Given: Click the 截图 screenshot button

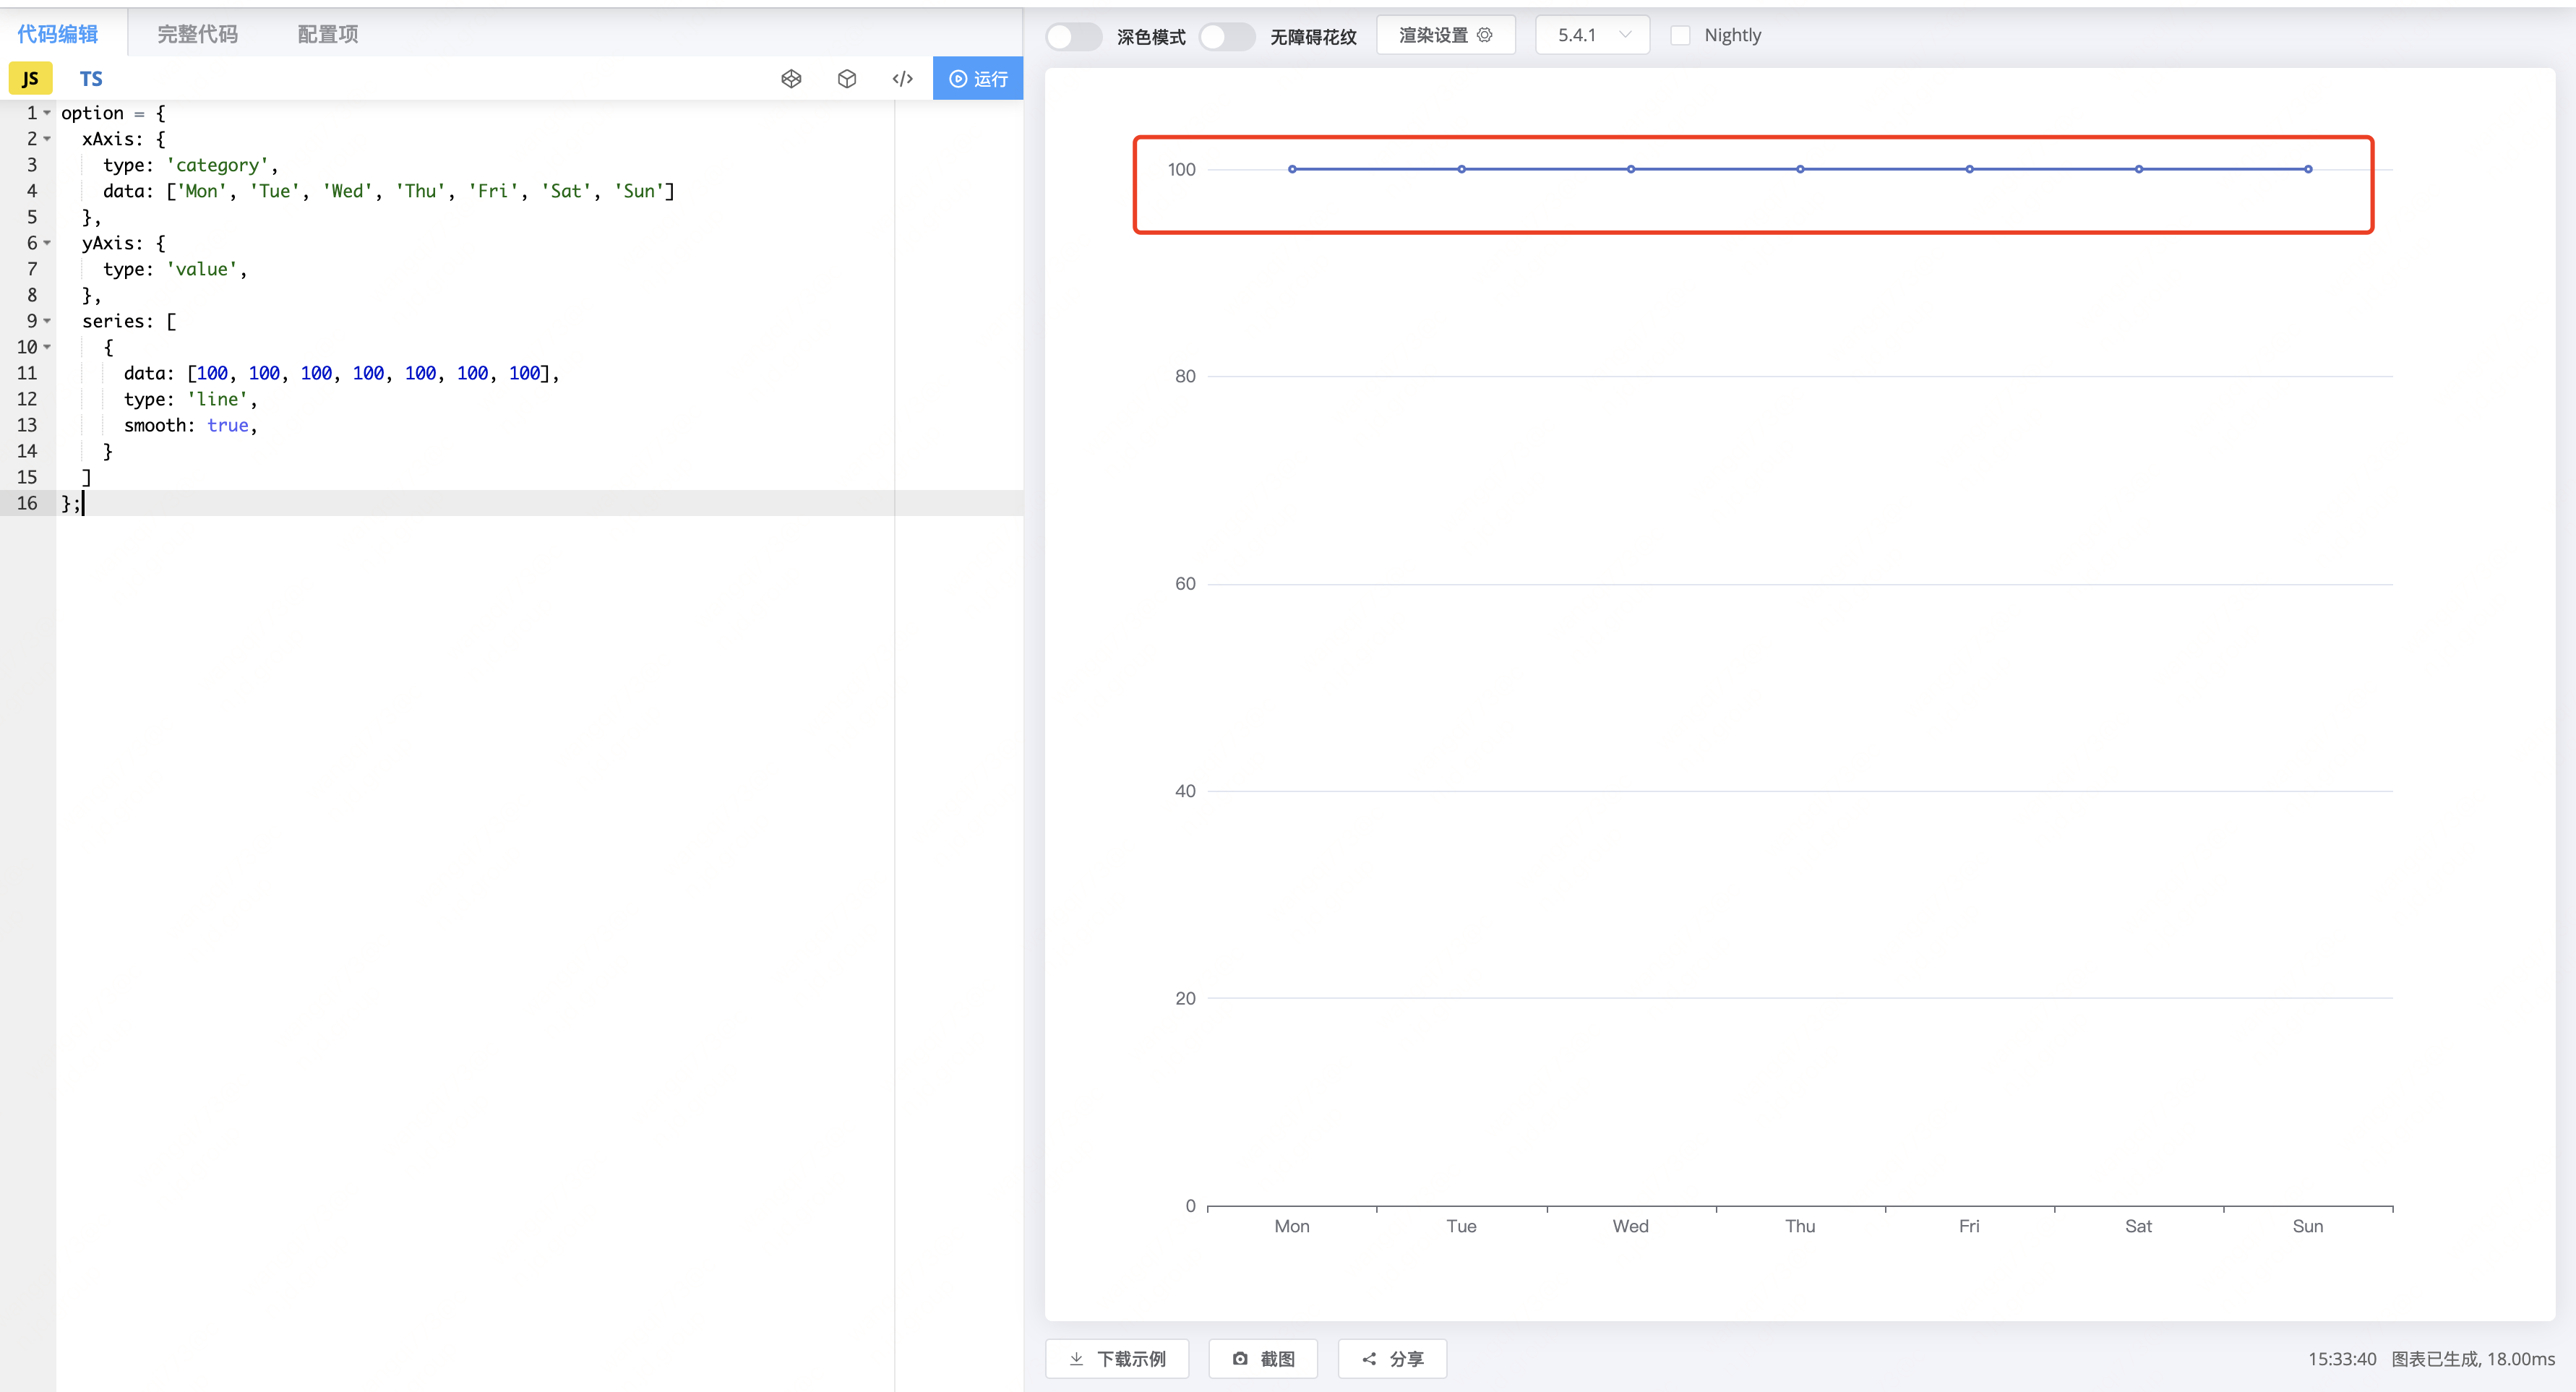Looking at the screenshot, I should tap(1263, 1358).
